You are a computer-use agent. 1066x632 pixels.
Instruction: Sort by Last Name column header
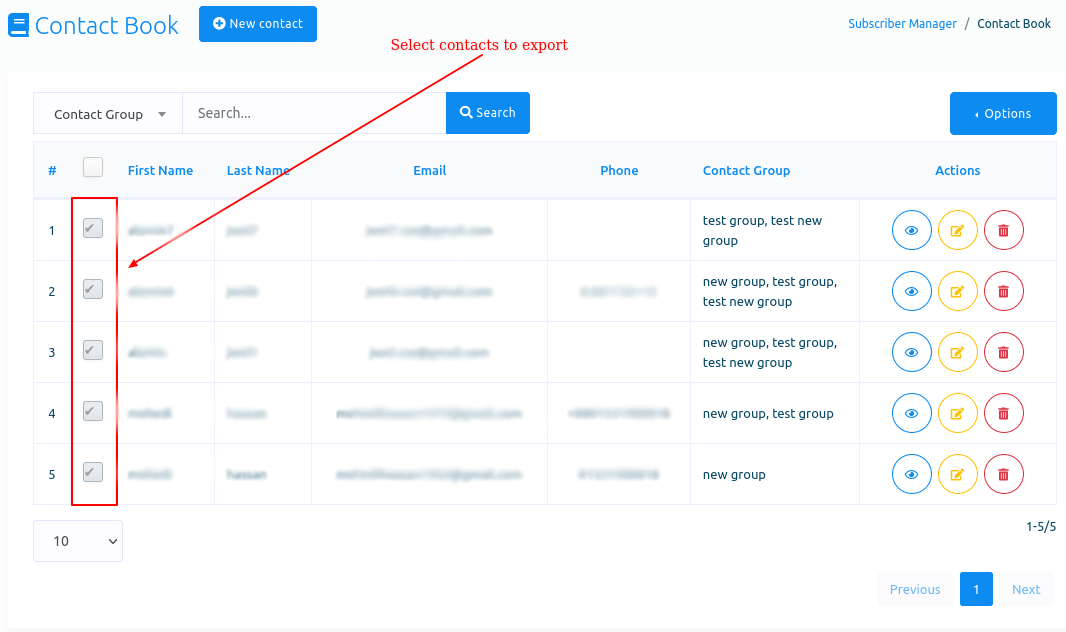(x=258, y=171)
